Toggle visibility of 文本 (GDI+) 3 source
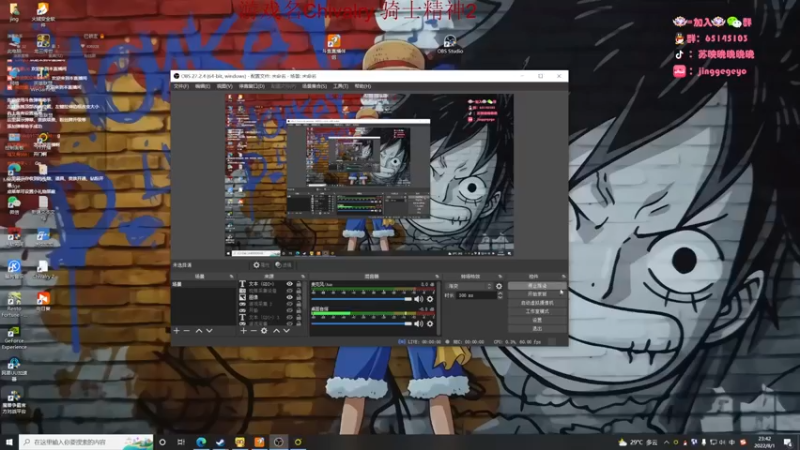800x450 pixels. (289, 317)
